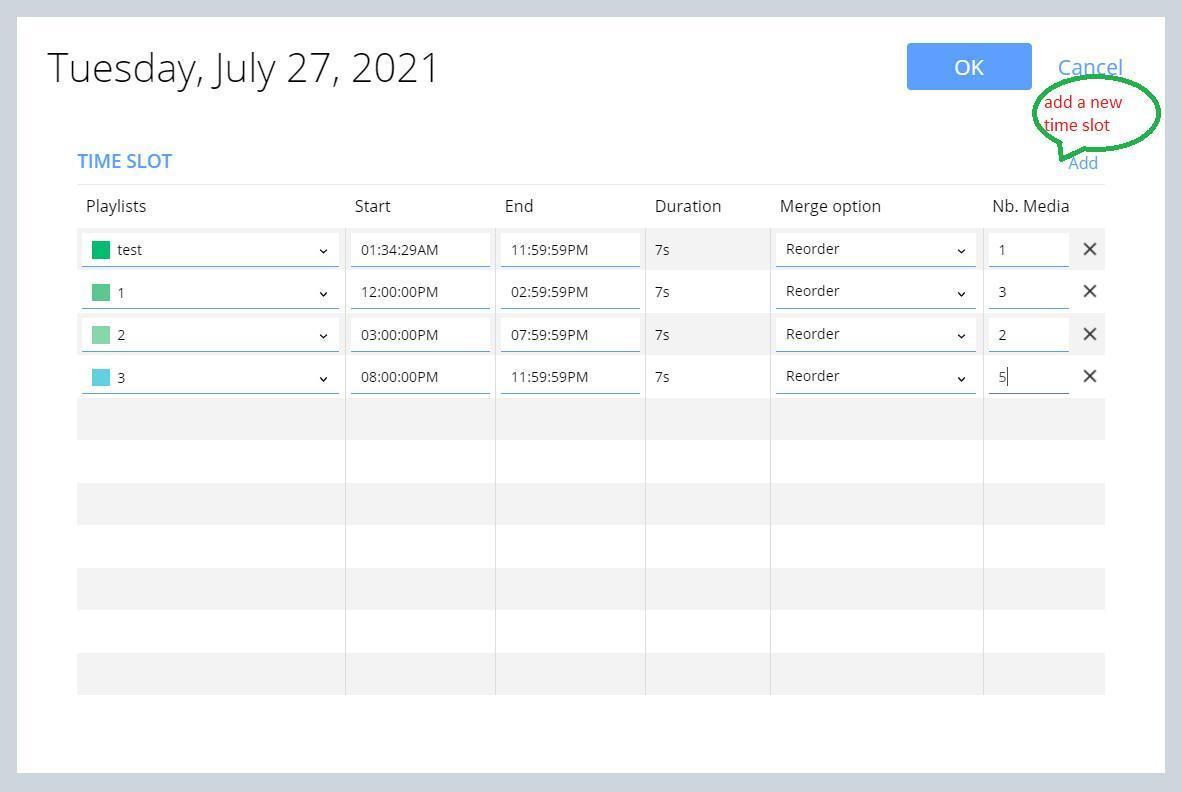Open Merge option dropdown in test row

[875, 249]
